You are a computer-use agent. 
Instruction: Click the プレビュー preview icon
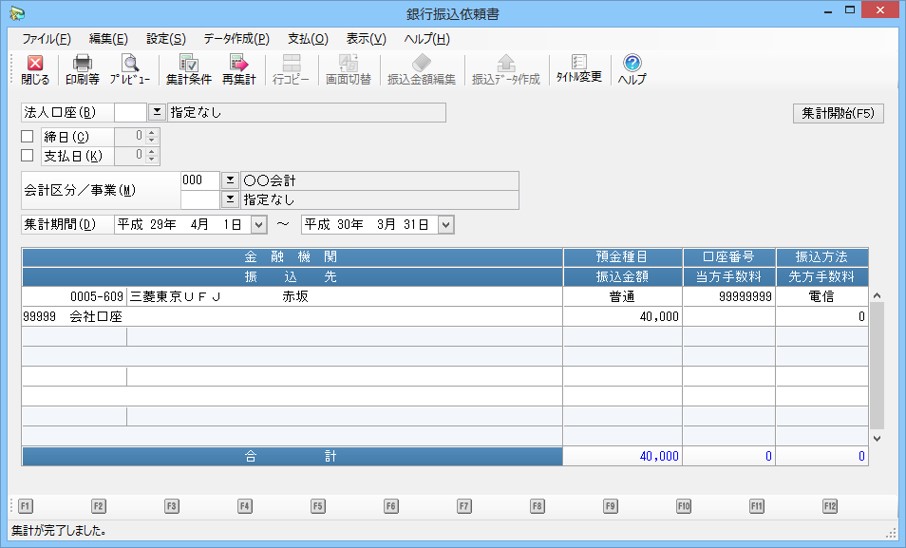click(130, 69)
